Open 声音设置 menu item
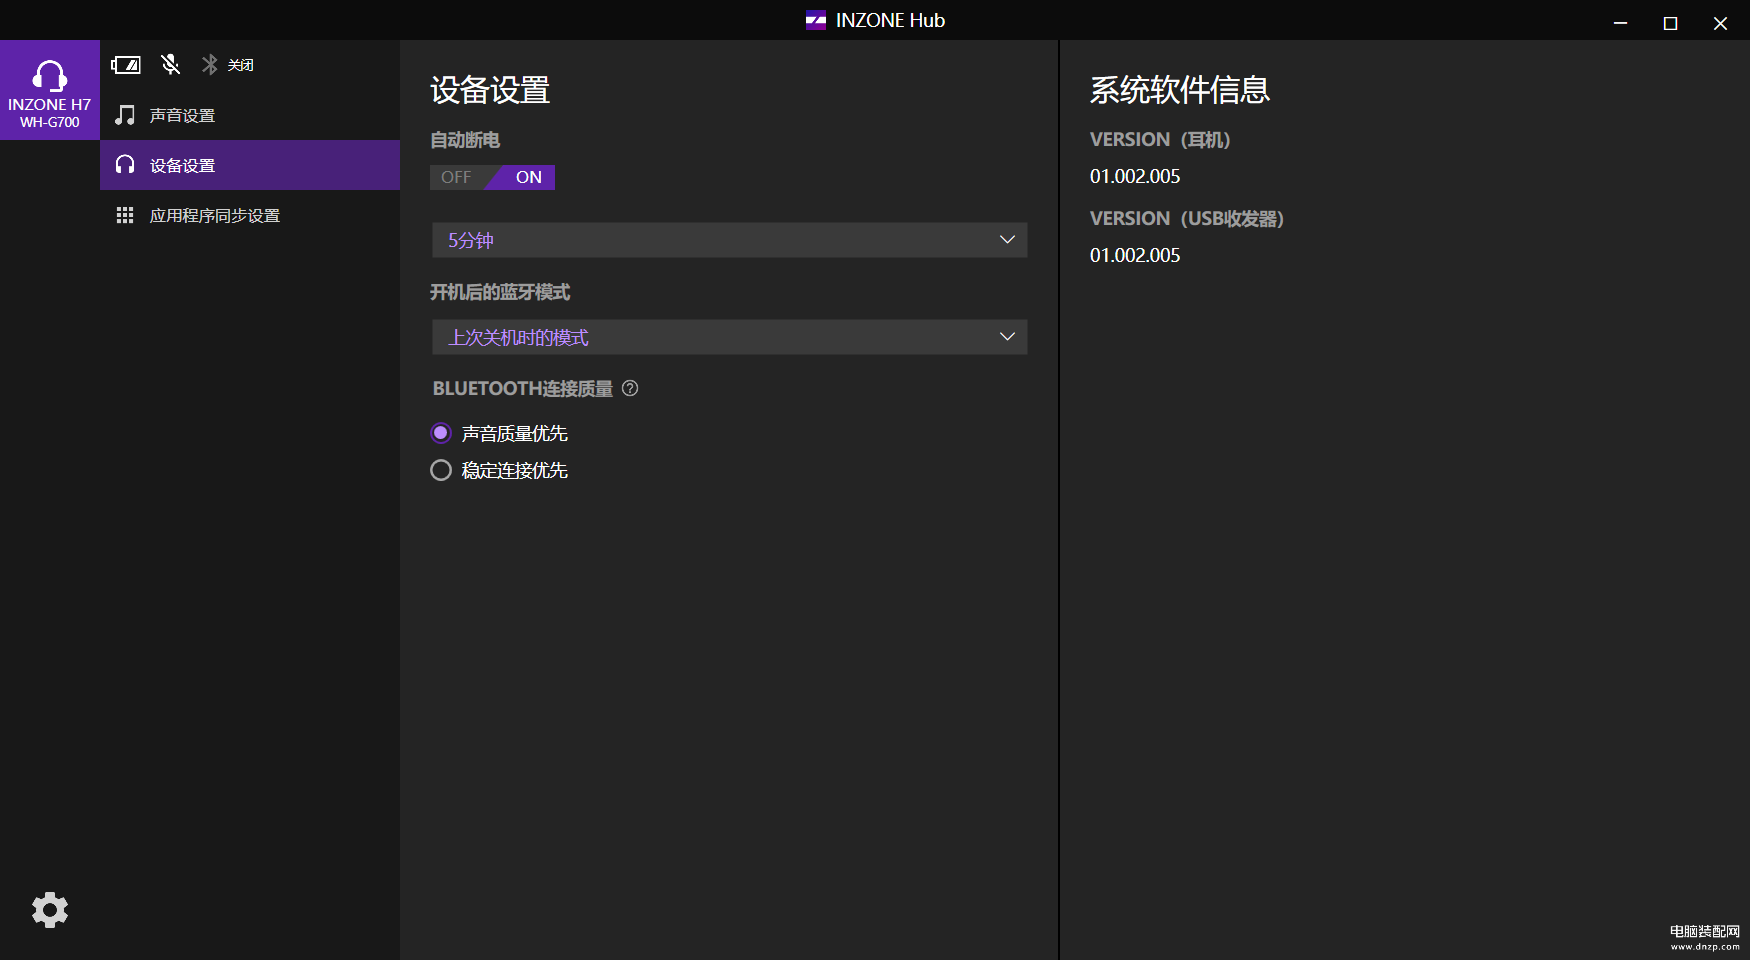The image size is (1750, 960). coord(250,115)
